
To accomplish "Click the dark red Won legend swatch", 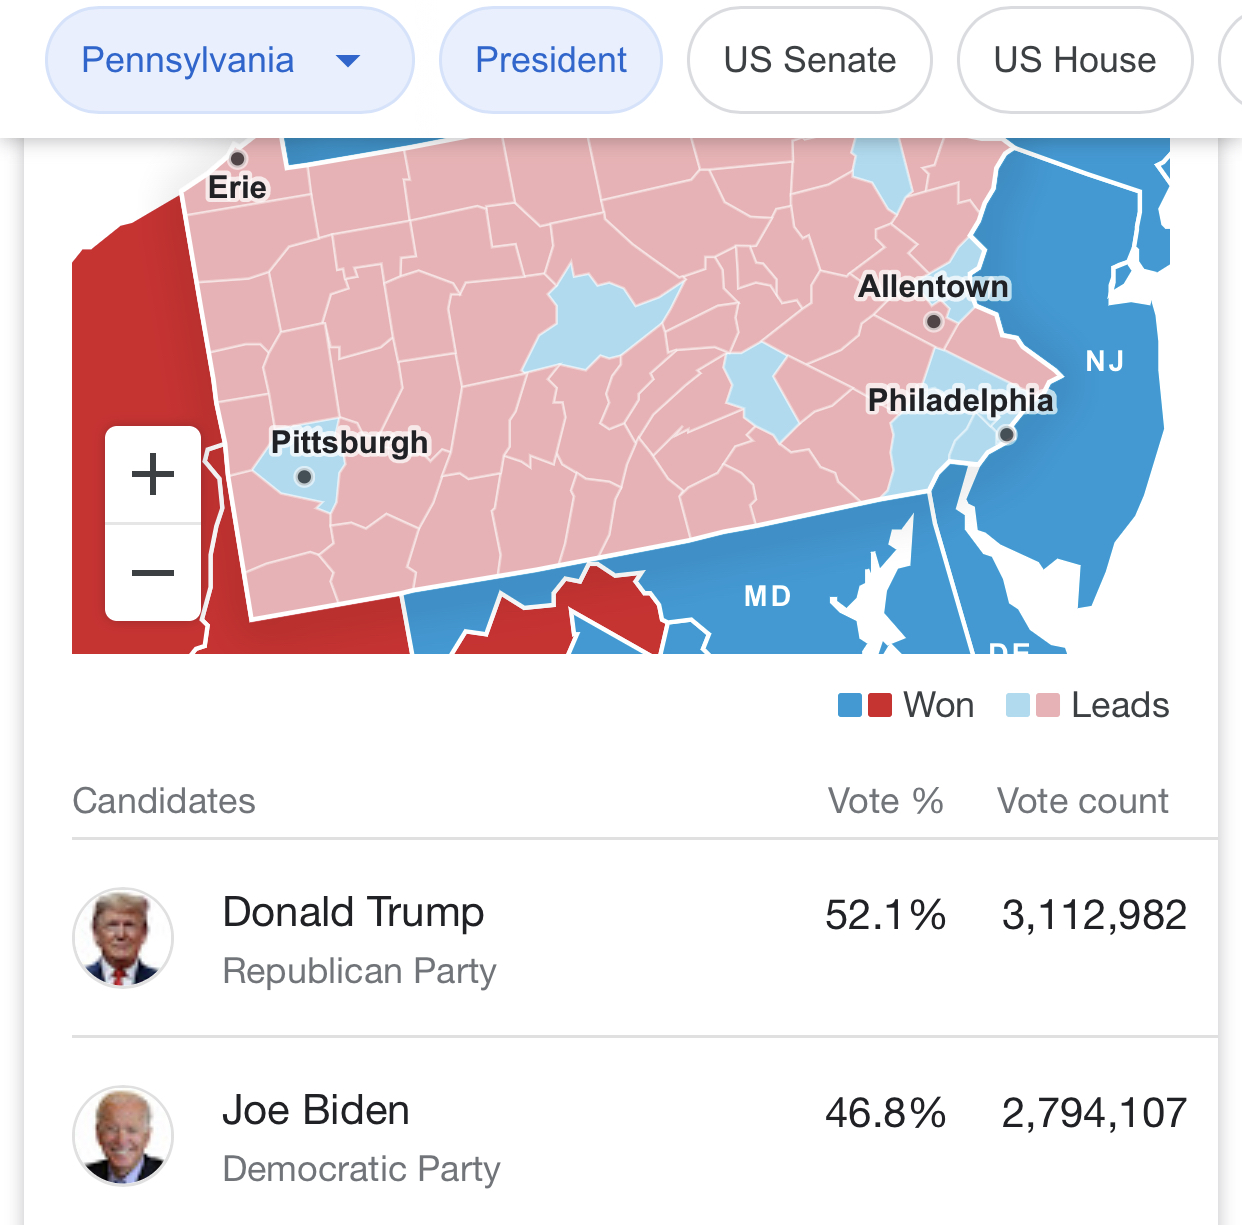I will pos(880,705).
